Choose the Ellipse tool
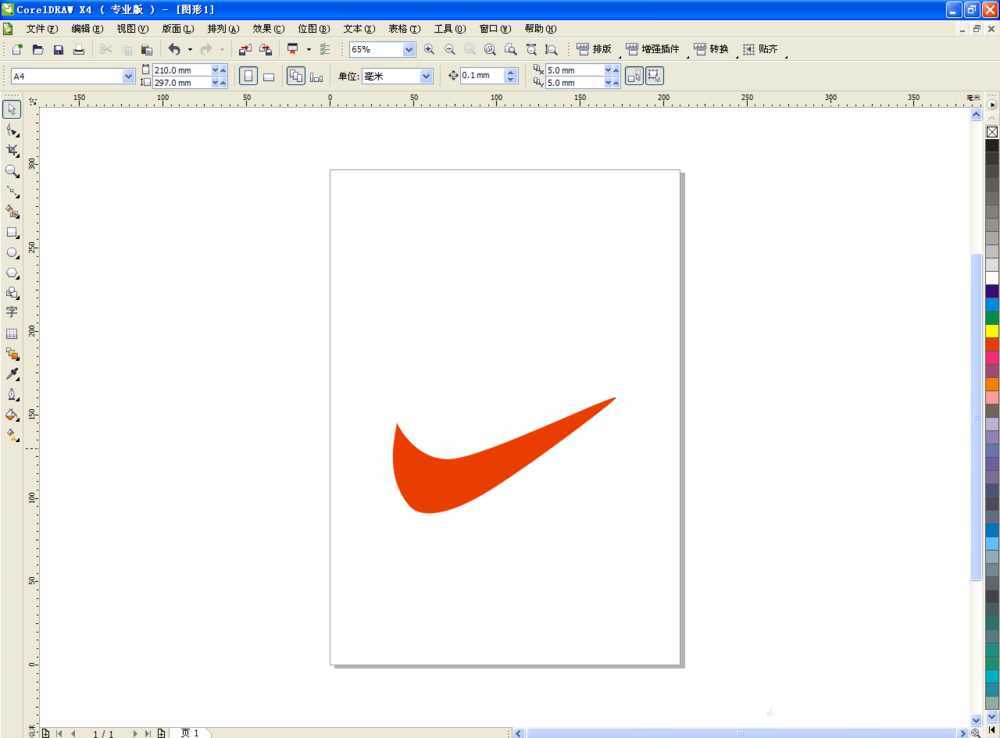This screenshot has width=1000, height=738. pyautogui.click(x=12, y=253)
